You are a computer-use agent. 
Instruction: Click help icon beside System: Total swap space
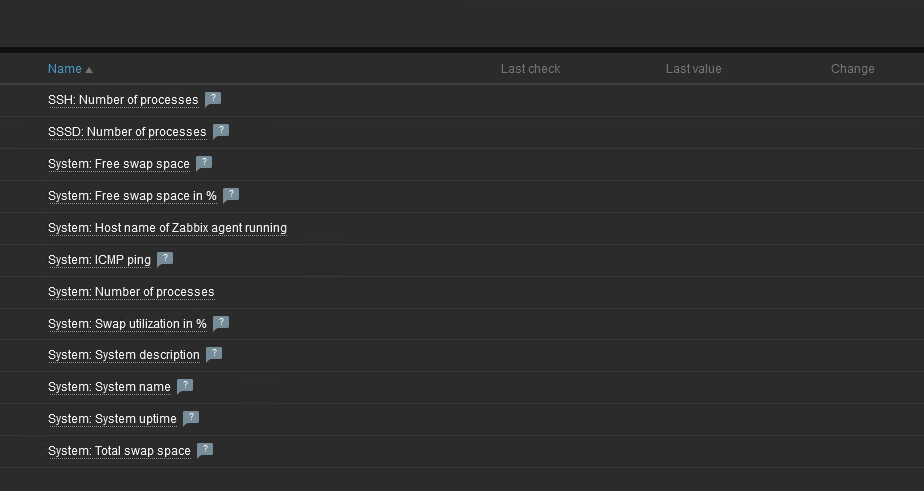tap(205, 450)
